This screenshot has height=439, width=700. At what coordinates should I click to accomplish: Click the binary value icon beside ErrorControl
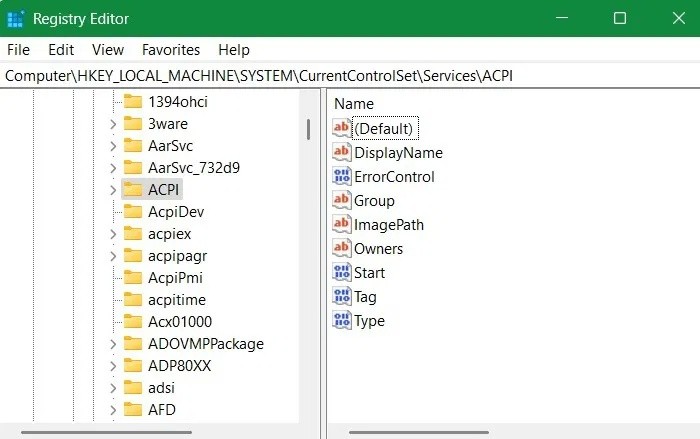point(342,176)
